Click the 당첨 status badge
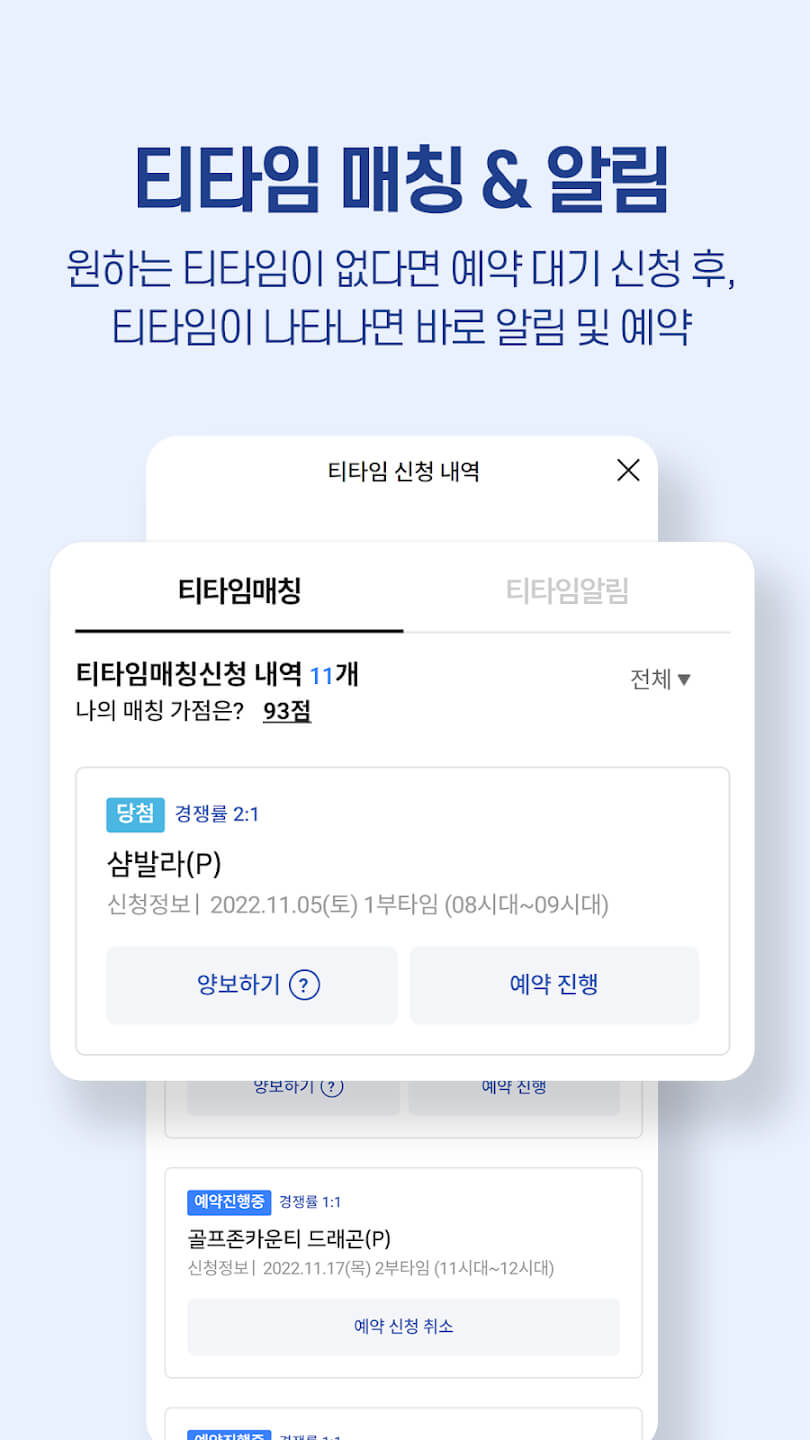The image size is (810, 1440). pyautogui.click(x=135, y=814)
